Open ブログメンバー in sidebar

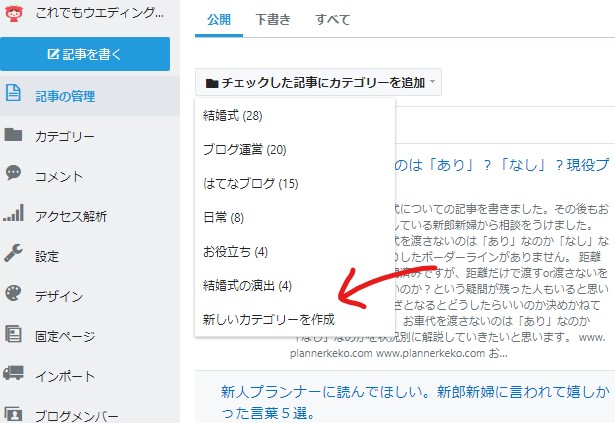[77, 416]
